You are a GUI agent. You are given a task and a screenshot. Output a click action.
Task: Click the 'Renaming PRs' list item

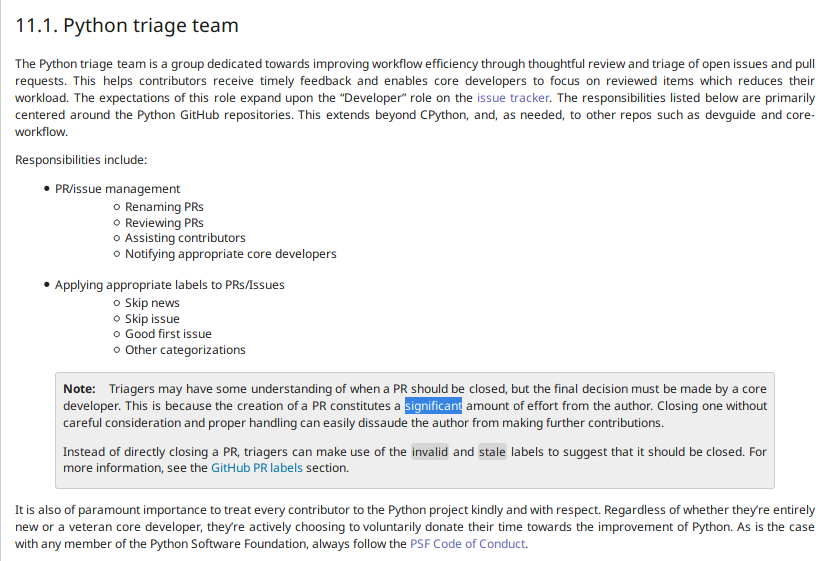(x=164, y=207)
